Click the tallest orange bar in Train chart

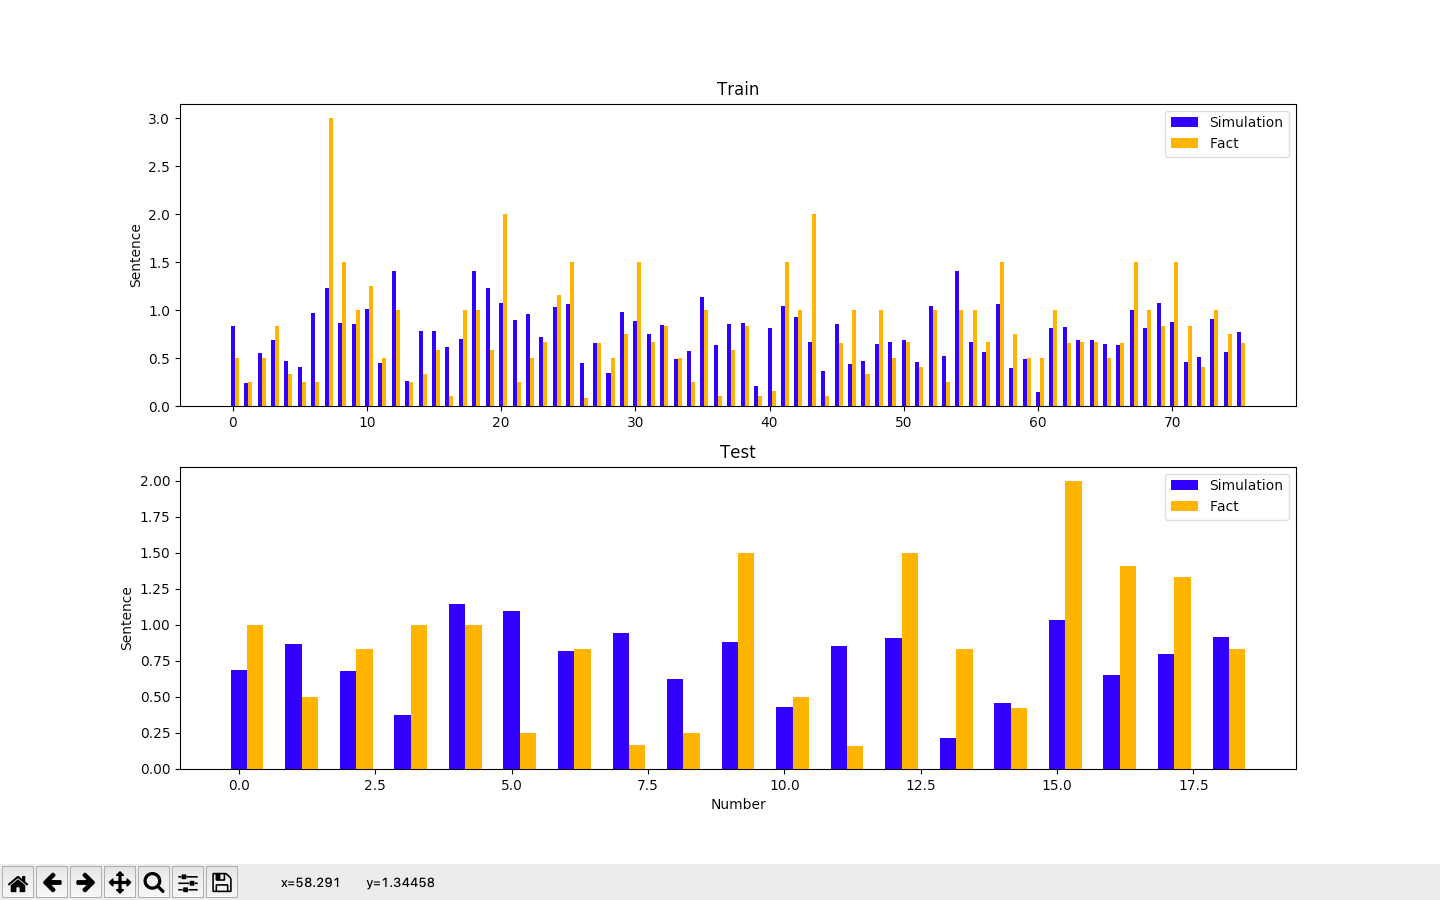(x=331, y=262)
